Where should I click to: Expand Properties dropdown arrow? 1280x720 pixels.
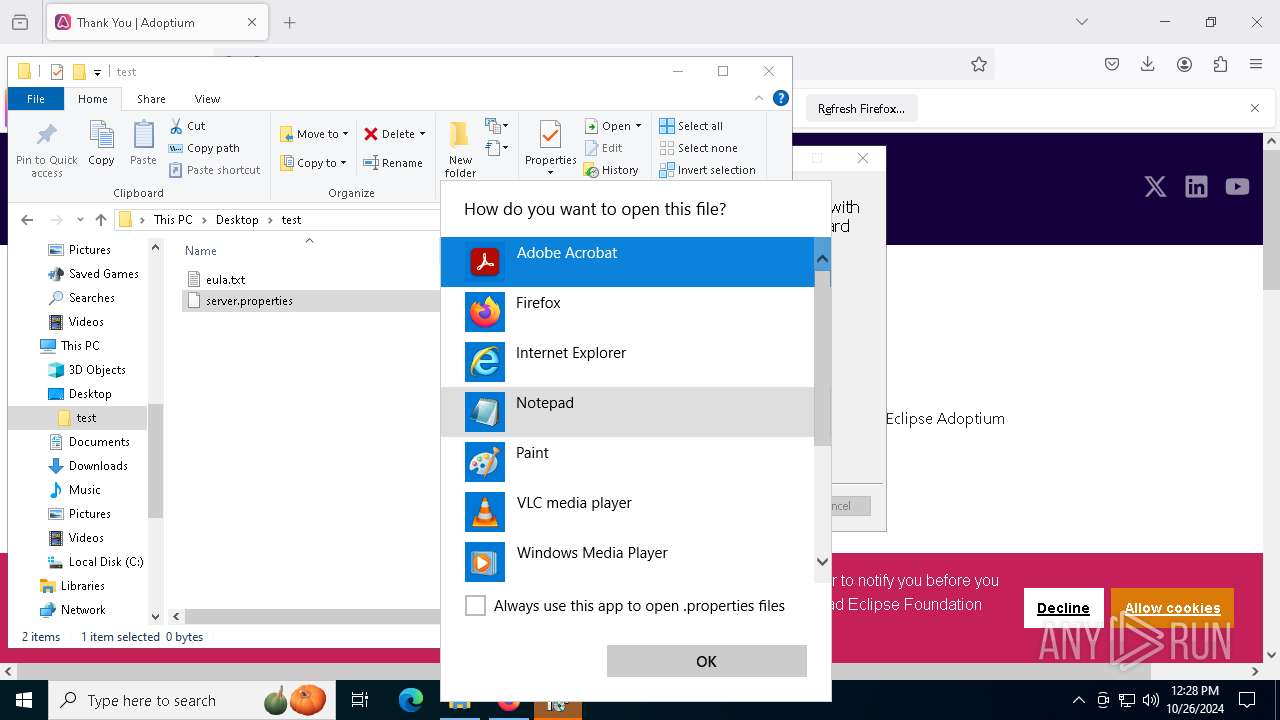click(x=550, y=173)
